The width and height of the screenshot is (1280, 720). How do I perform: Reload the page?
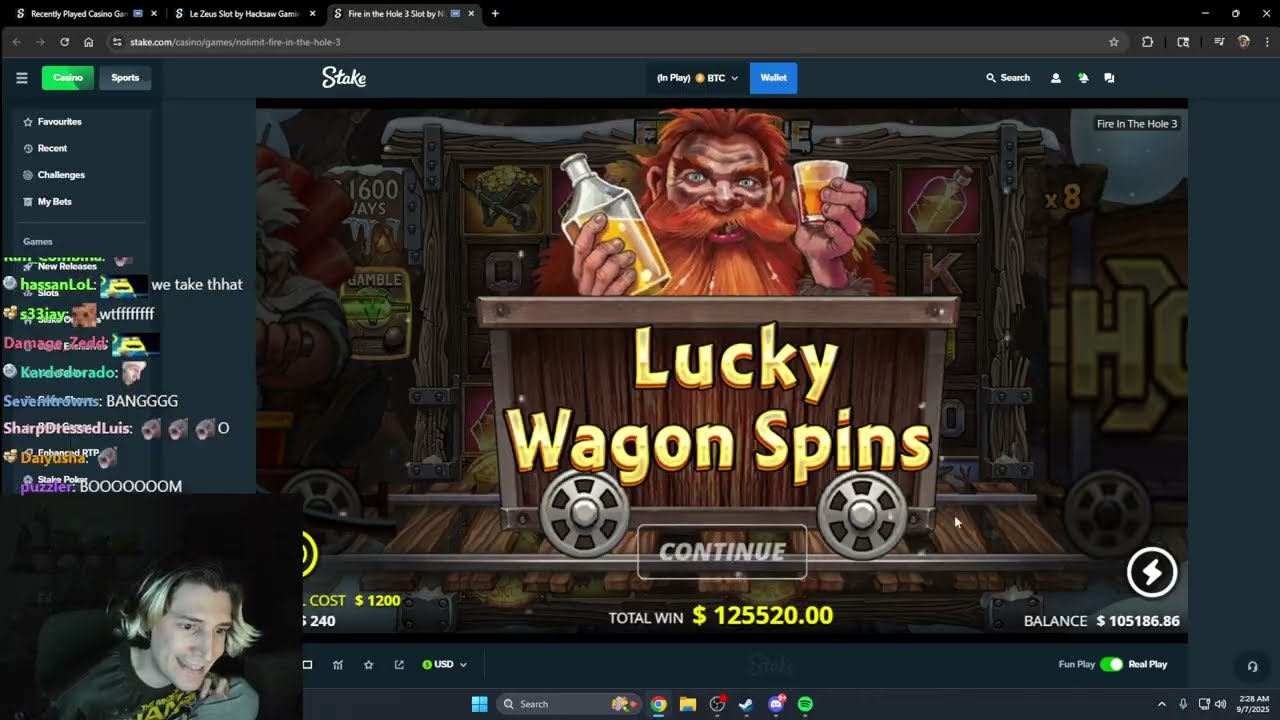(64, 42)
